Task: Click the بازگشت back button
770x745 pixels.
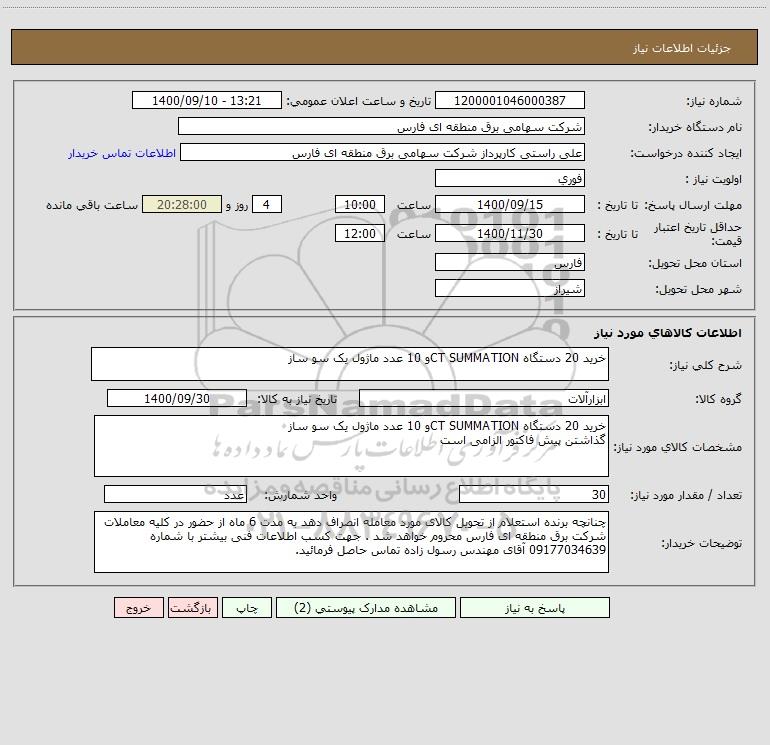Action: tap(192, 607)
